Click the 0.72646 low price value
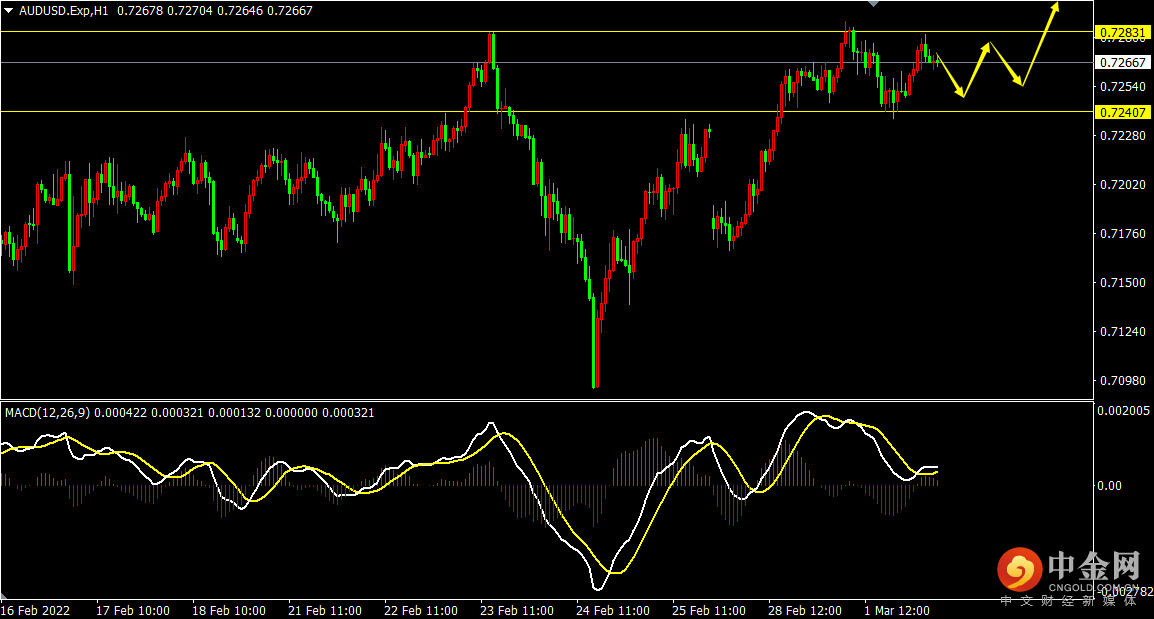The width and height of the screenshot is (1154, 619). point(240,11)
